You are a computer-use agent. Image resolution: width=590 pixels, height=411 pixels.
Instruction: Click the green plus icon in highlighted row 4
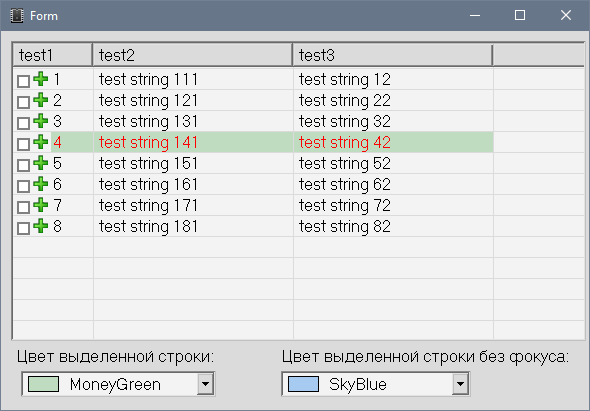click(41, 142)
